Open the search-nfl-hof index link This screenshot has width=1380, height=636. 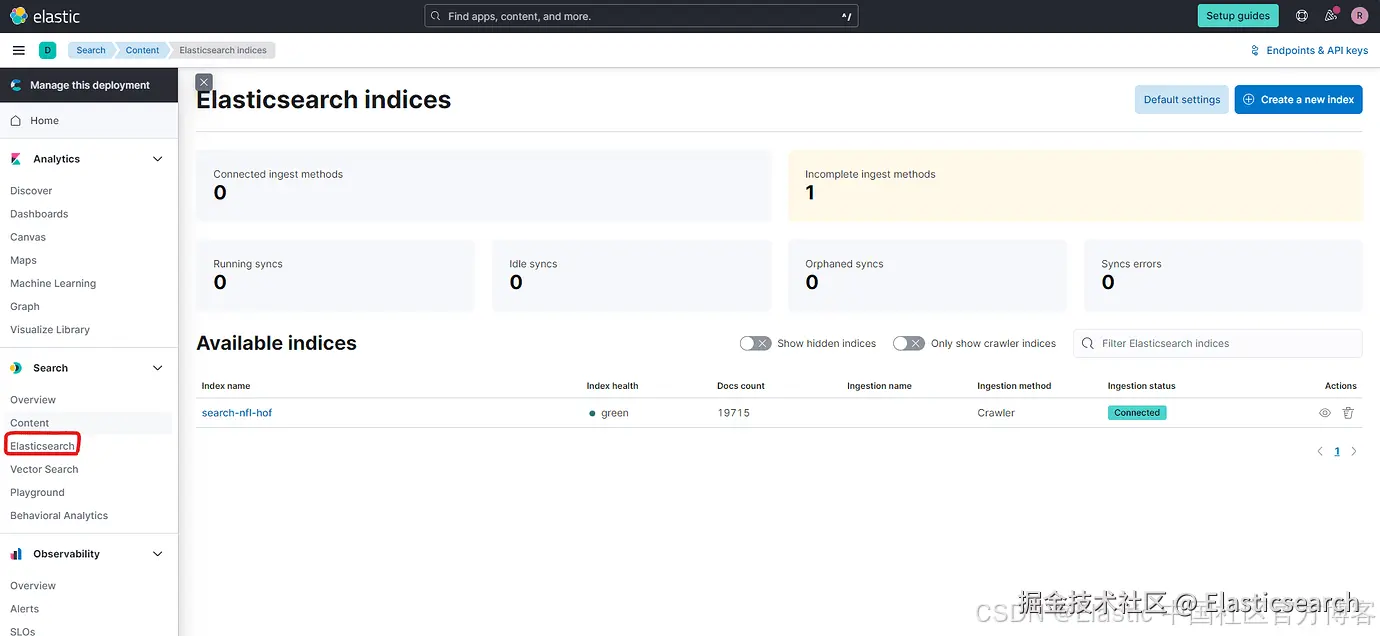pos(237,413)
